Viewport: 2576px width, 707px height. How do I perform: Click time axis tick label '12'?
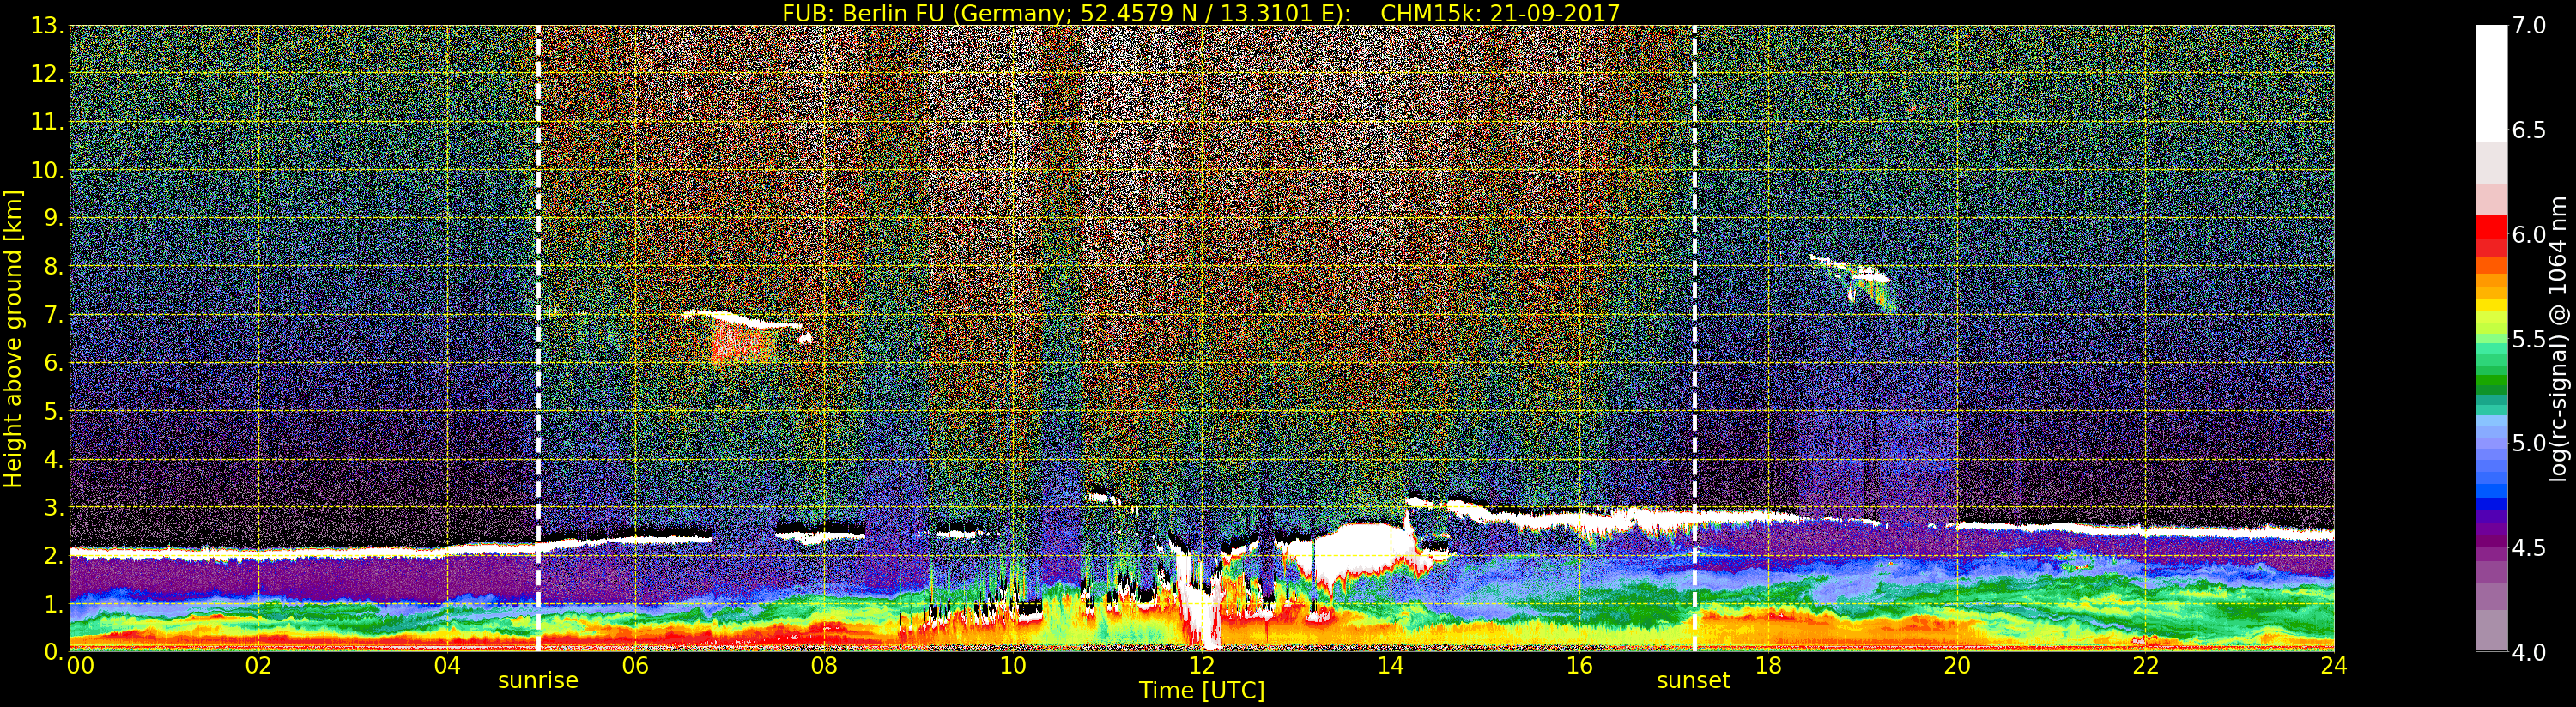coord(1202,665)
